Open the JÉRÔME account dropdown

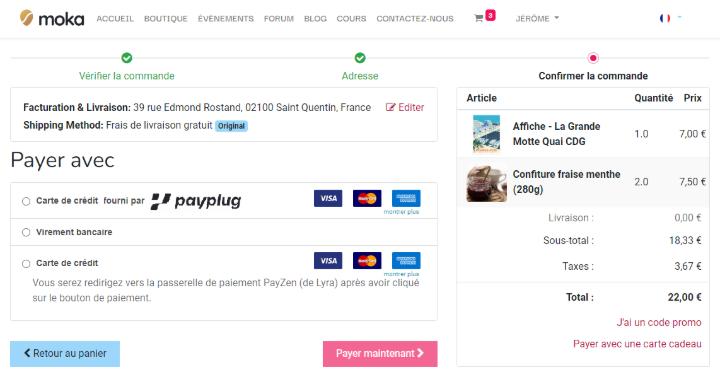coord(537,18)
